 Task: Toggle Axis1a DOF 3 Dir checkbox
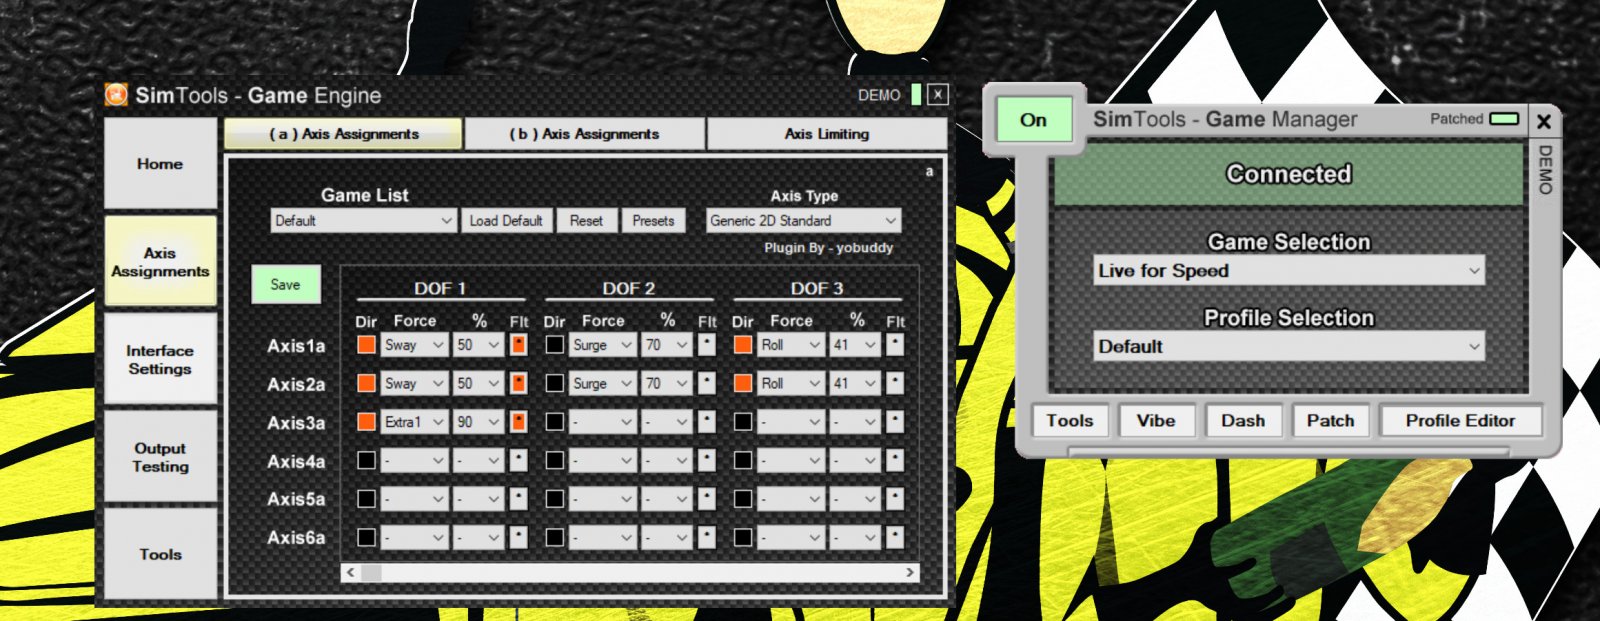point(743,345)
